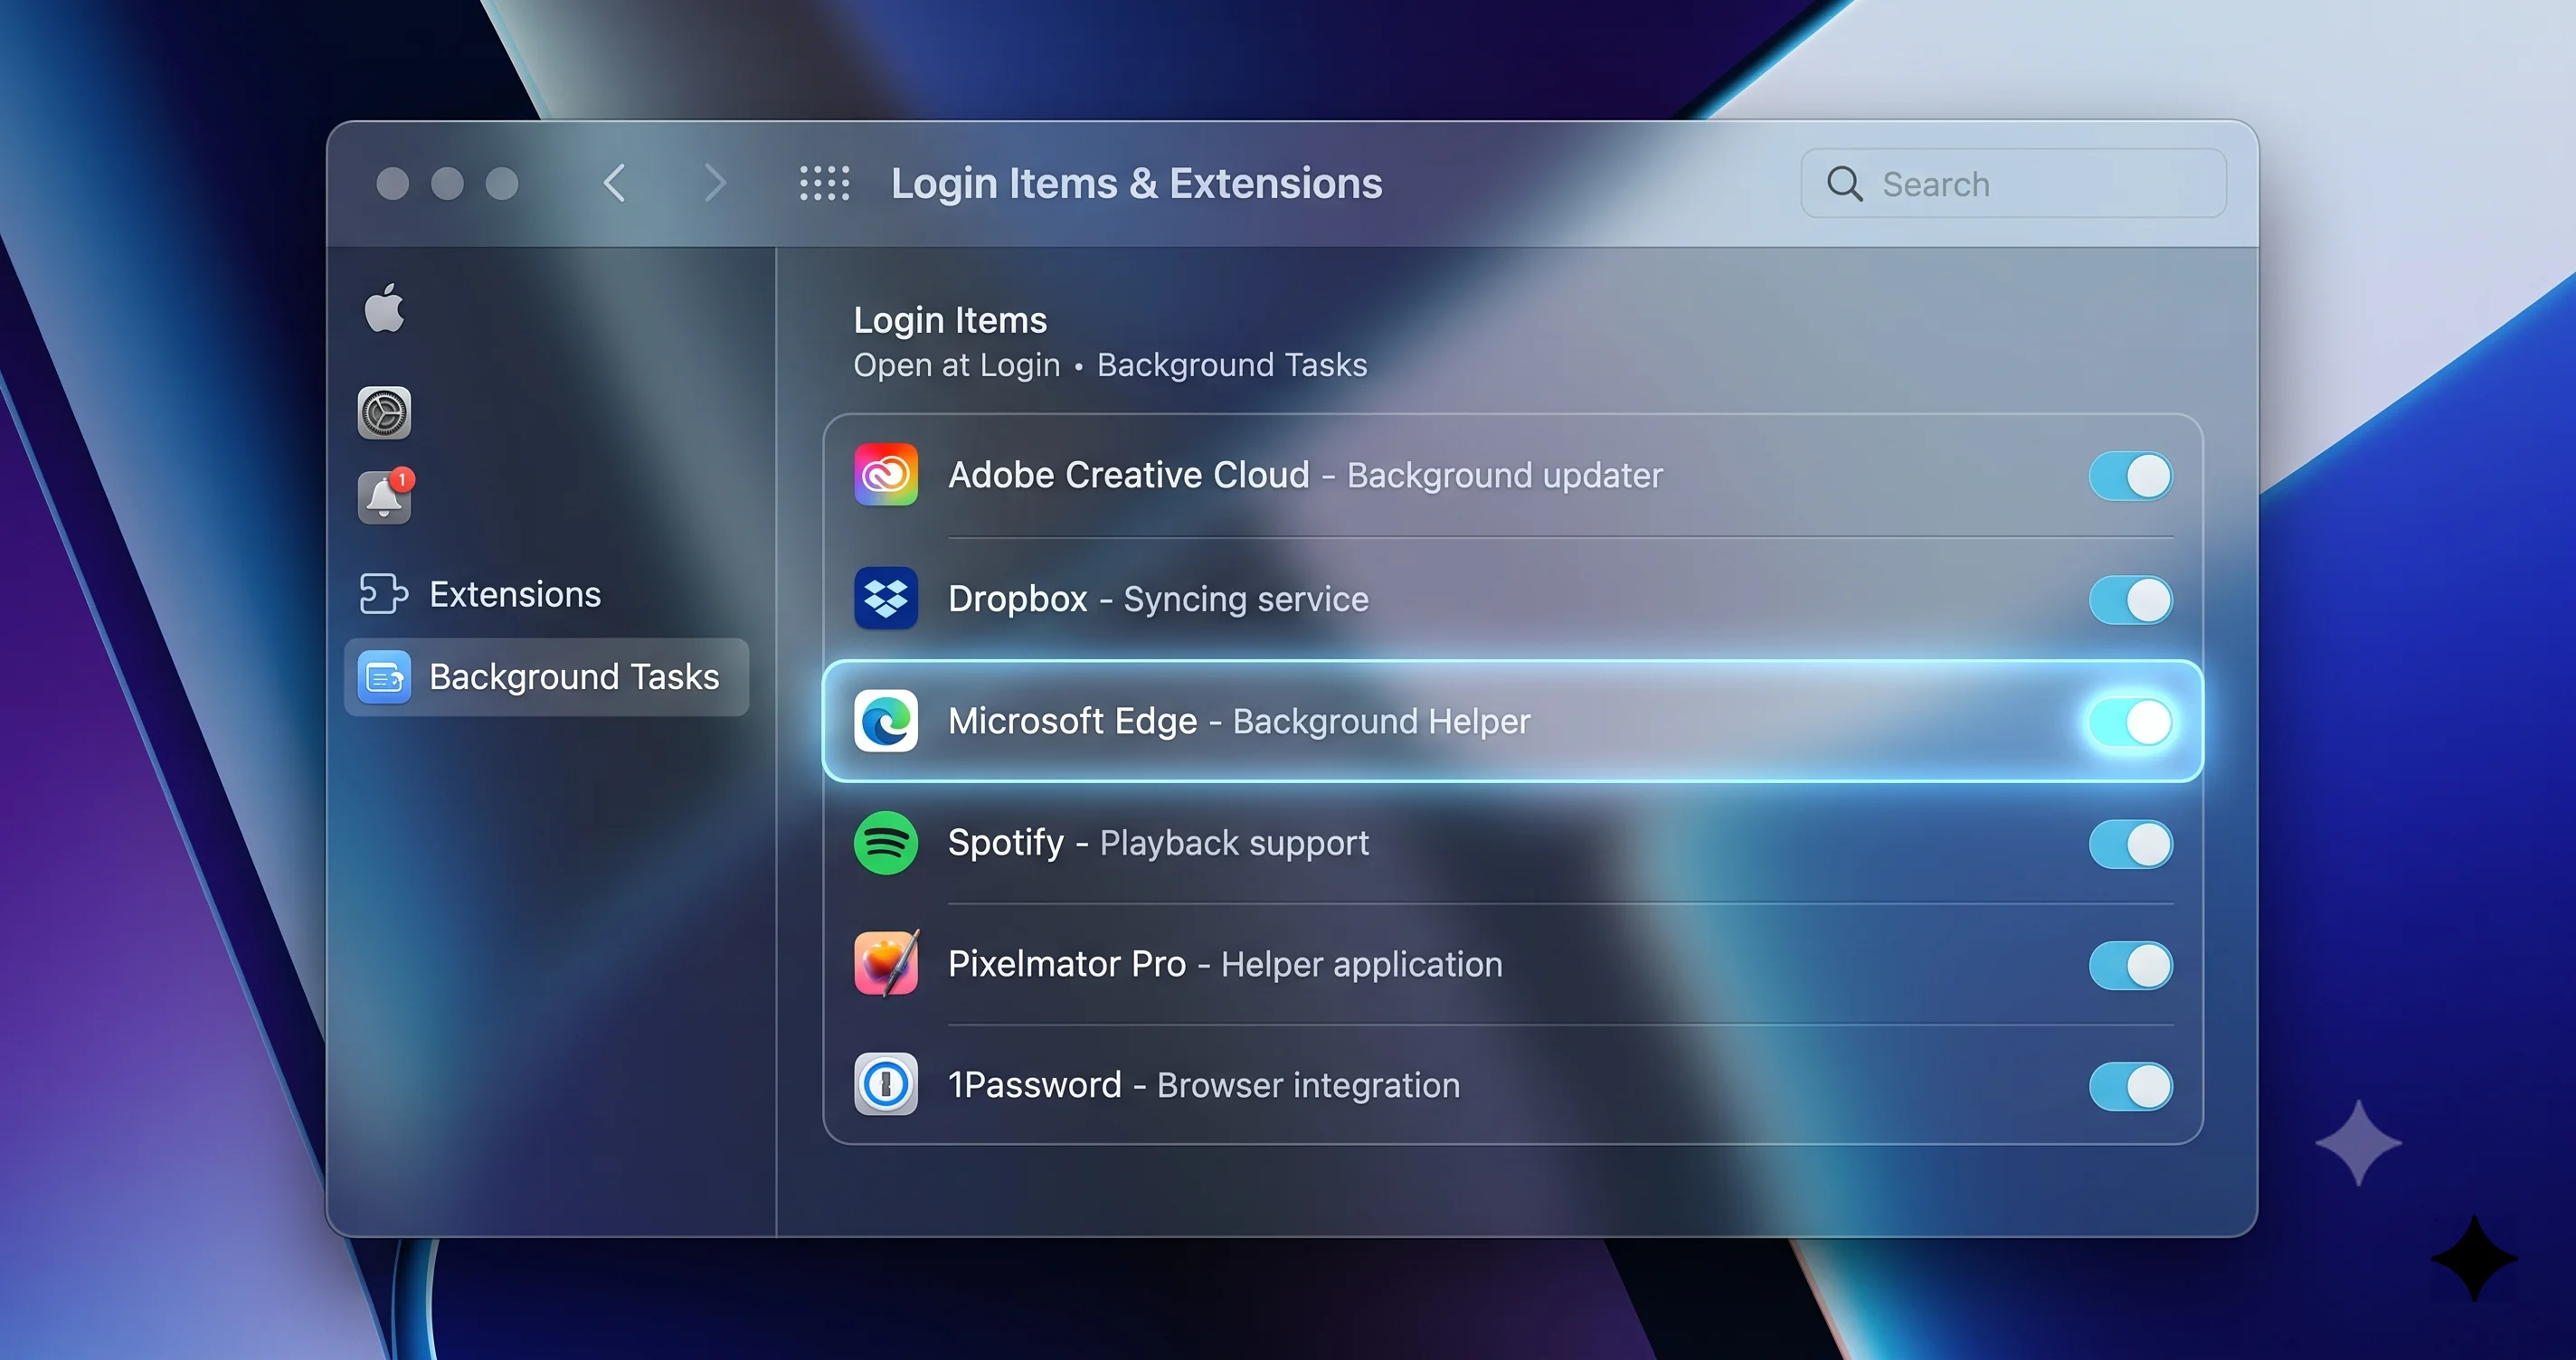Click the Dropbox app icon
Viewport: 2576px width, 1360px height.
tap(886, 598)
